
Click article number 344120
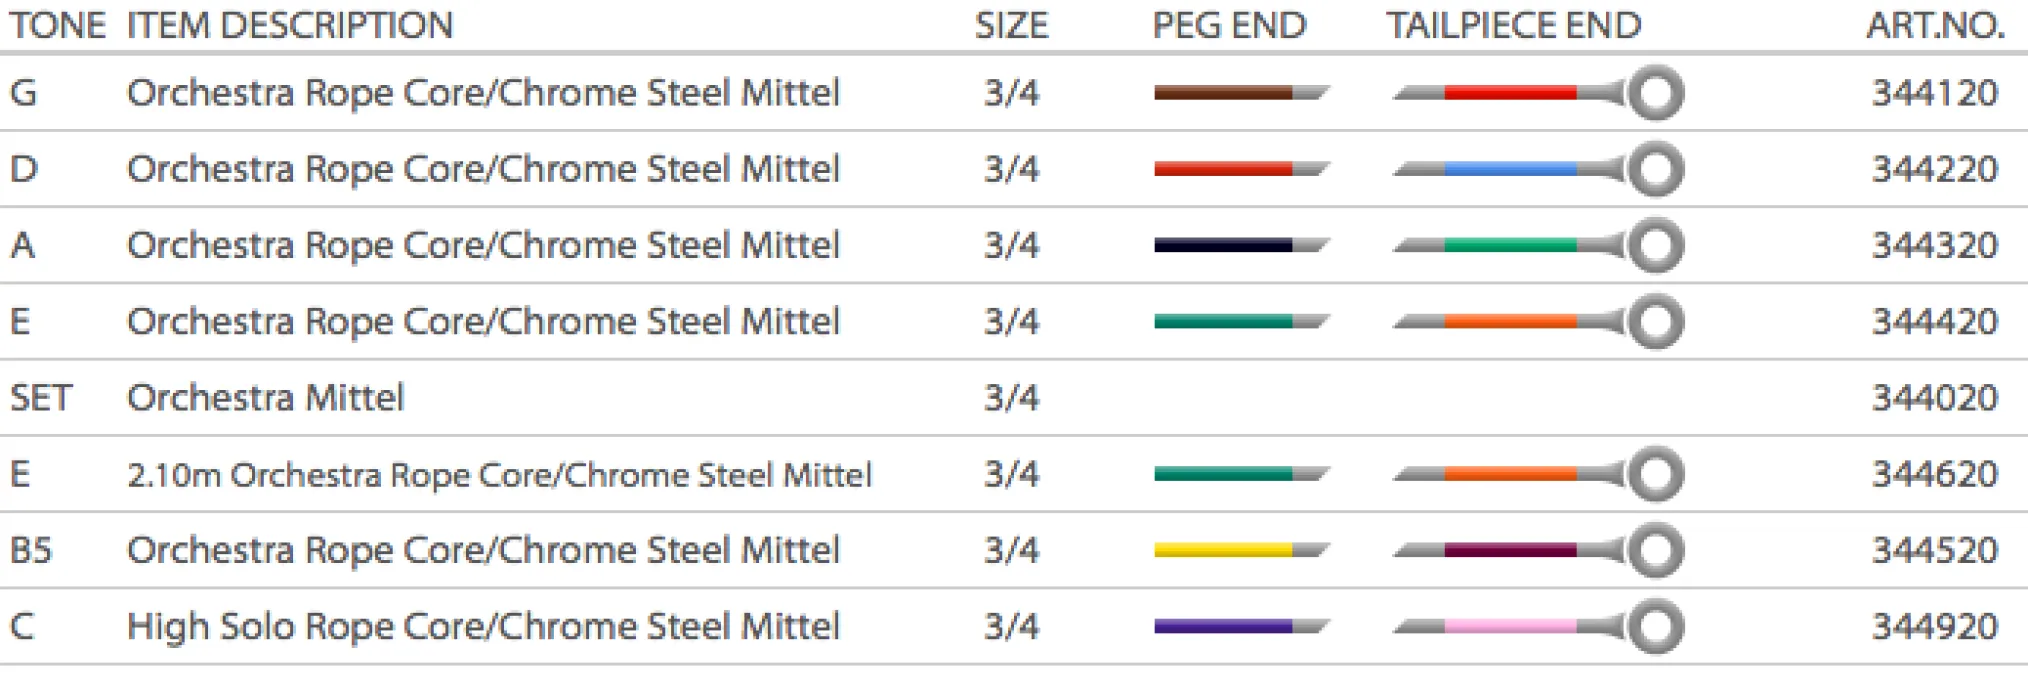click(x=1934, y=93)
